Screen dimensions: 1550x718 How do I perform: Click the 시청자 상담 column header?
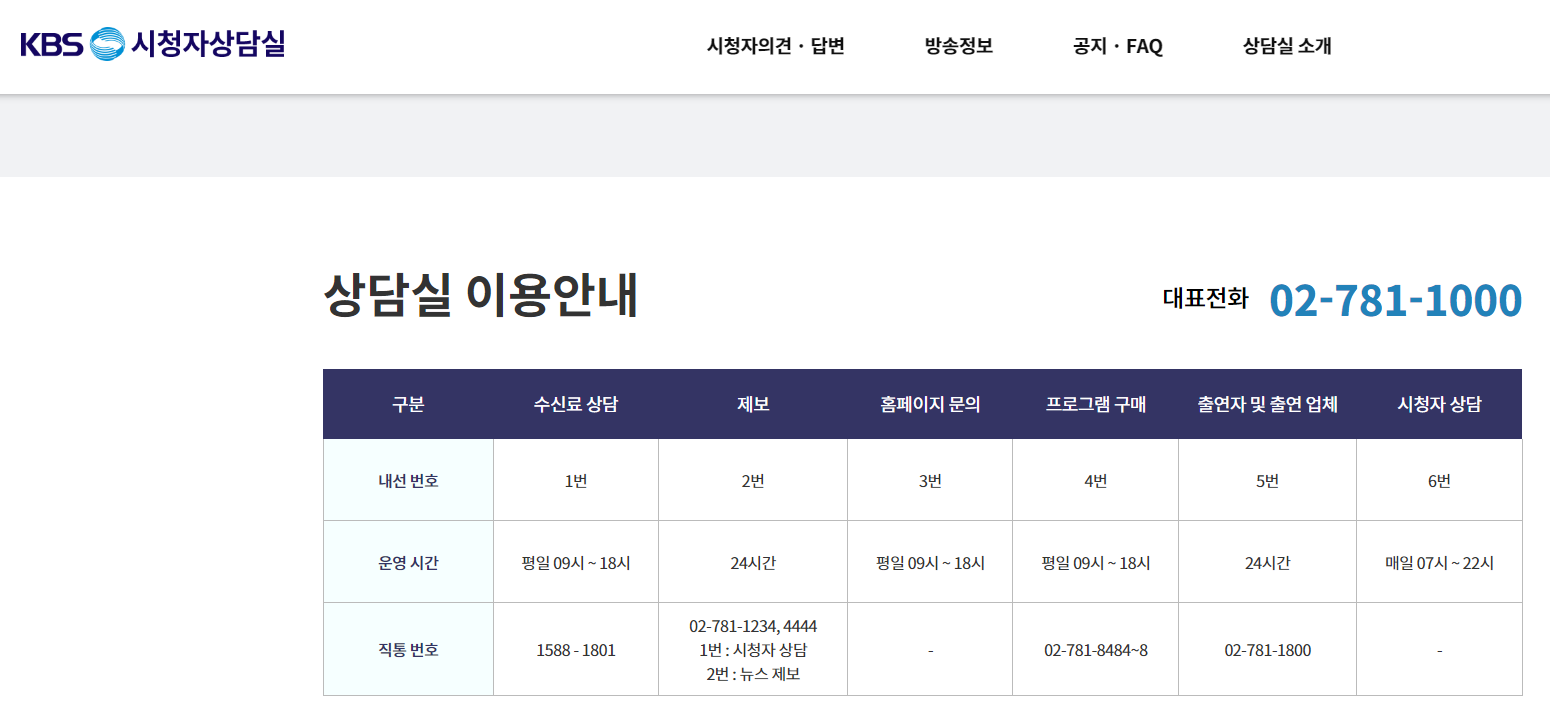(1439, 404)
